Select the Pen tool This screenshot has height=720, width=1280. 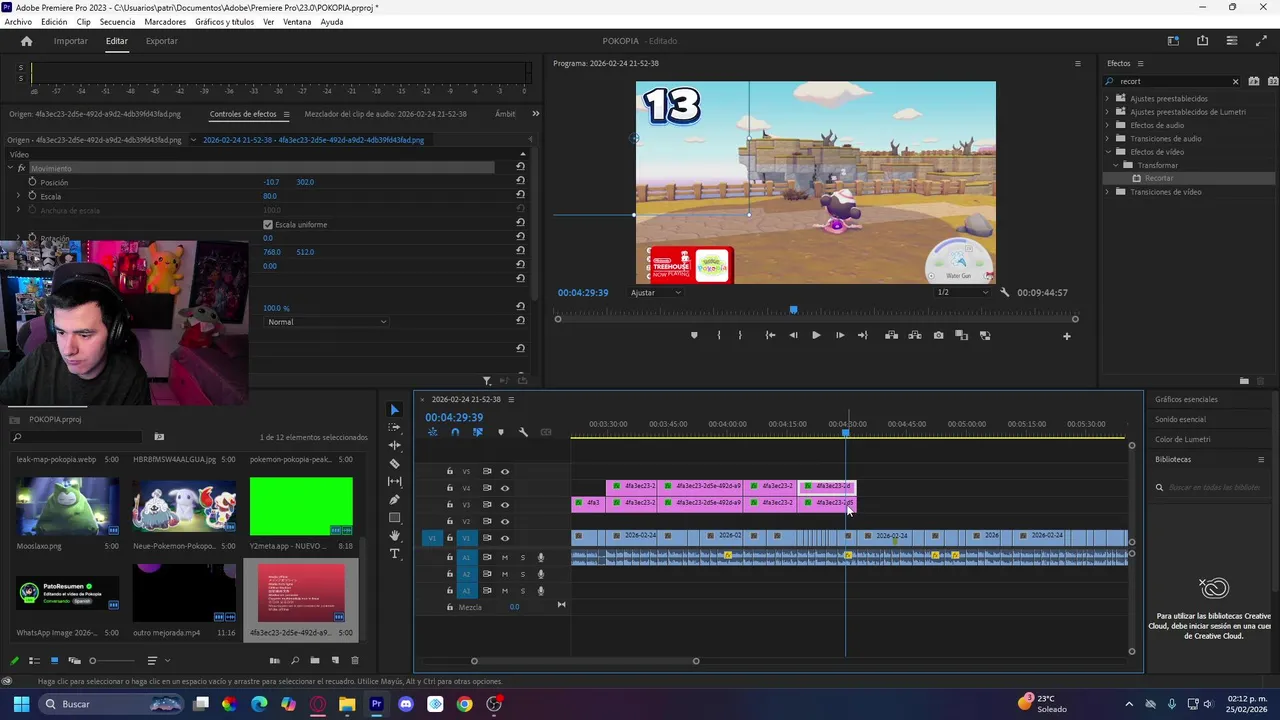tap(394, 499)
